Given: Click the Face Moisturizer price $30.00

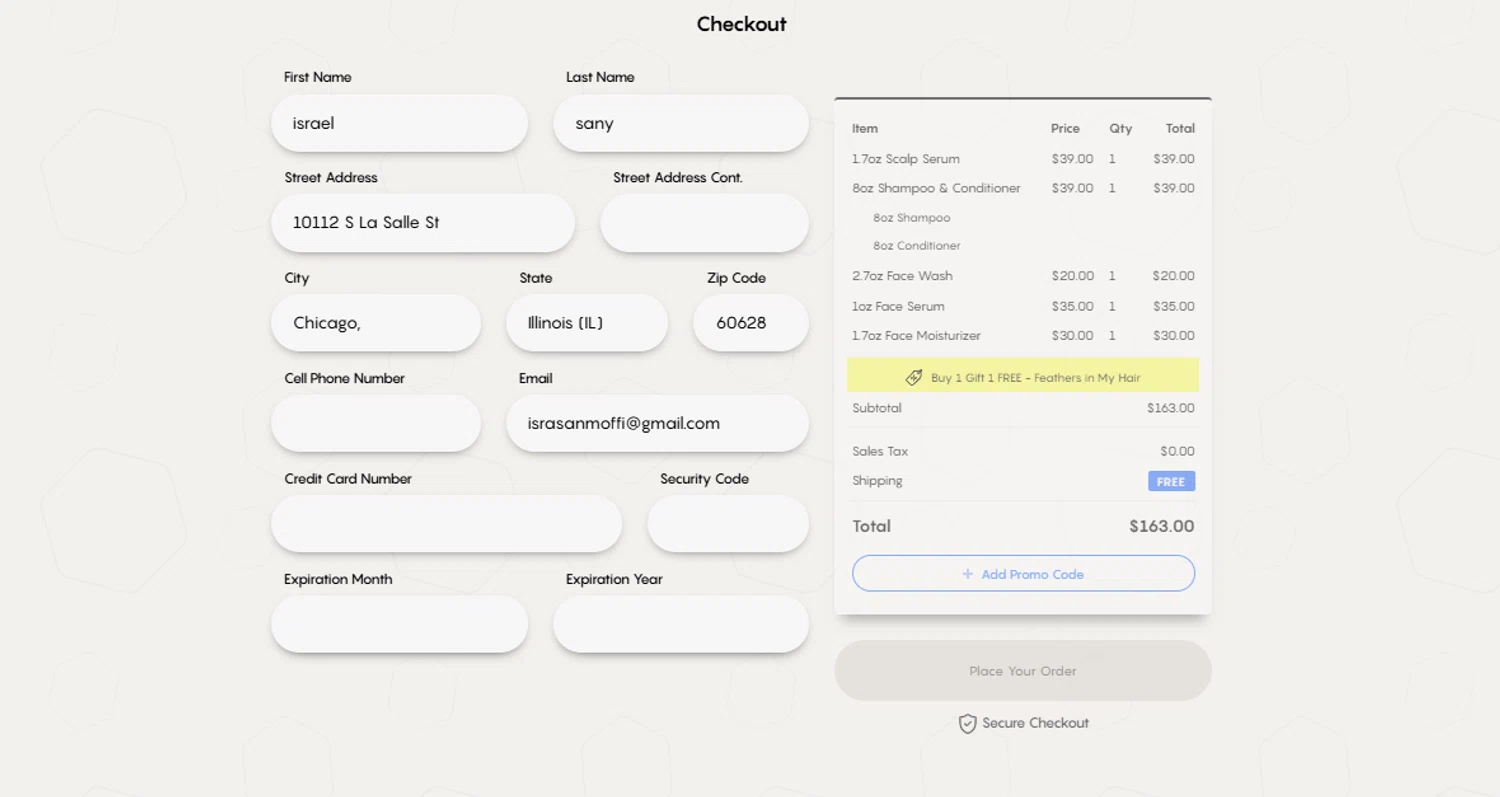Looking at the screenshot, I should click(1072, 336).
